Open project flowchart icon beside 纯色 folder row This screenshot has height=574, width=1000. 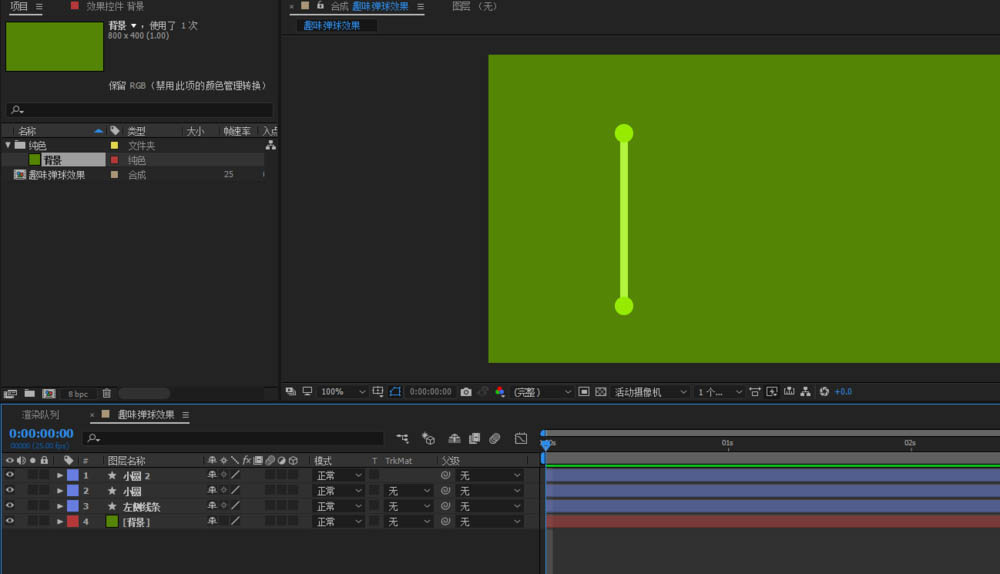[270, 145]
